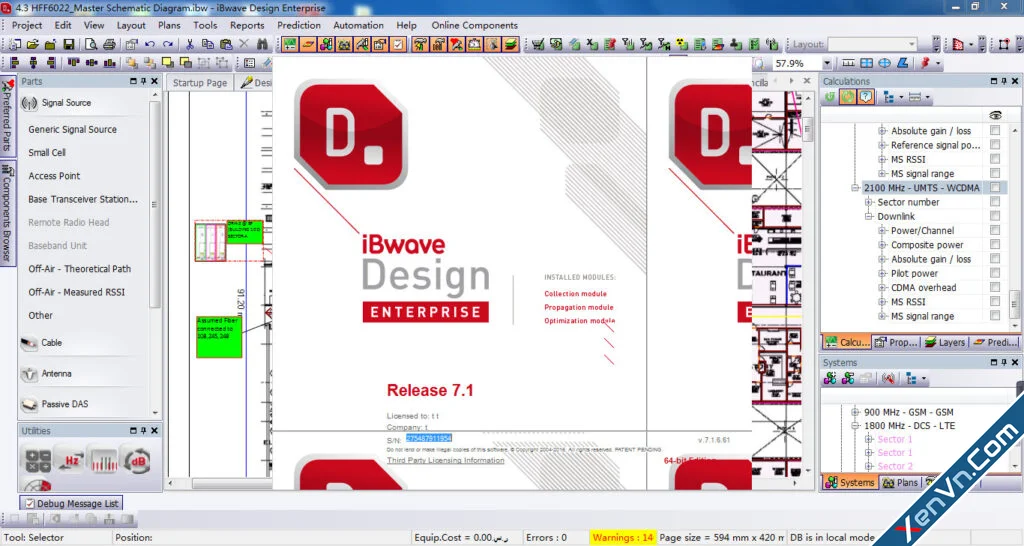This screenshot has height=546, width=1024.
Task: Open the Prediction menu
Action: point(298,25)
